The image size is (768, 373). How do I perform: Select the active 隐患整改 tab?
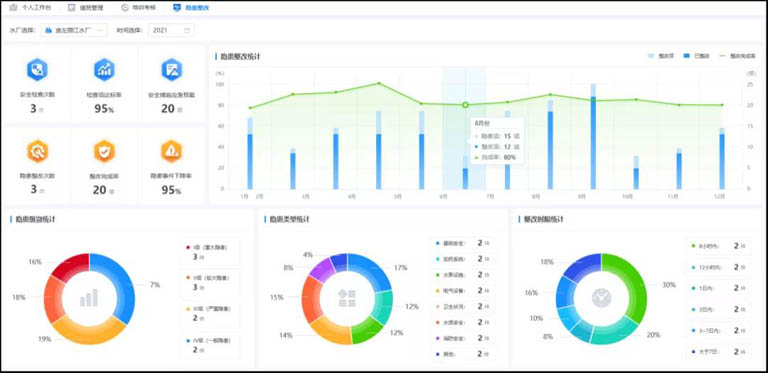point(191,8)
